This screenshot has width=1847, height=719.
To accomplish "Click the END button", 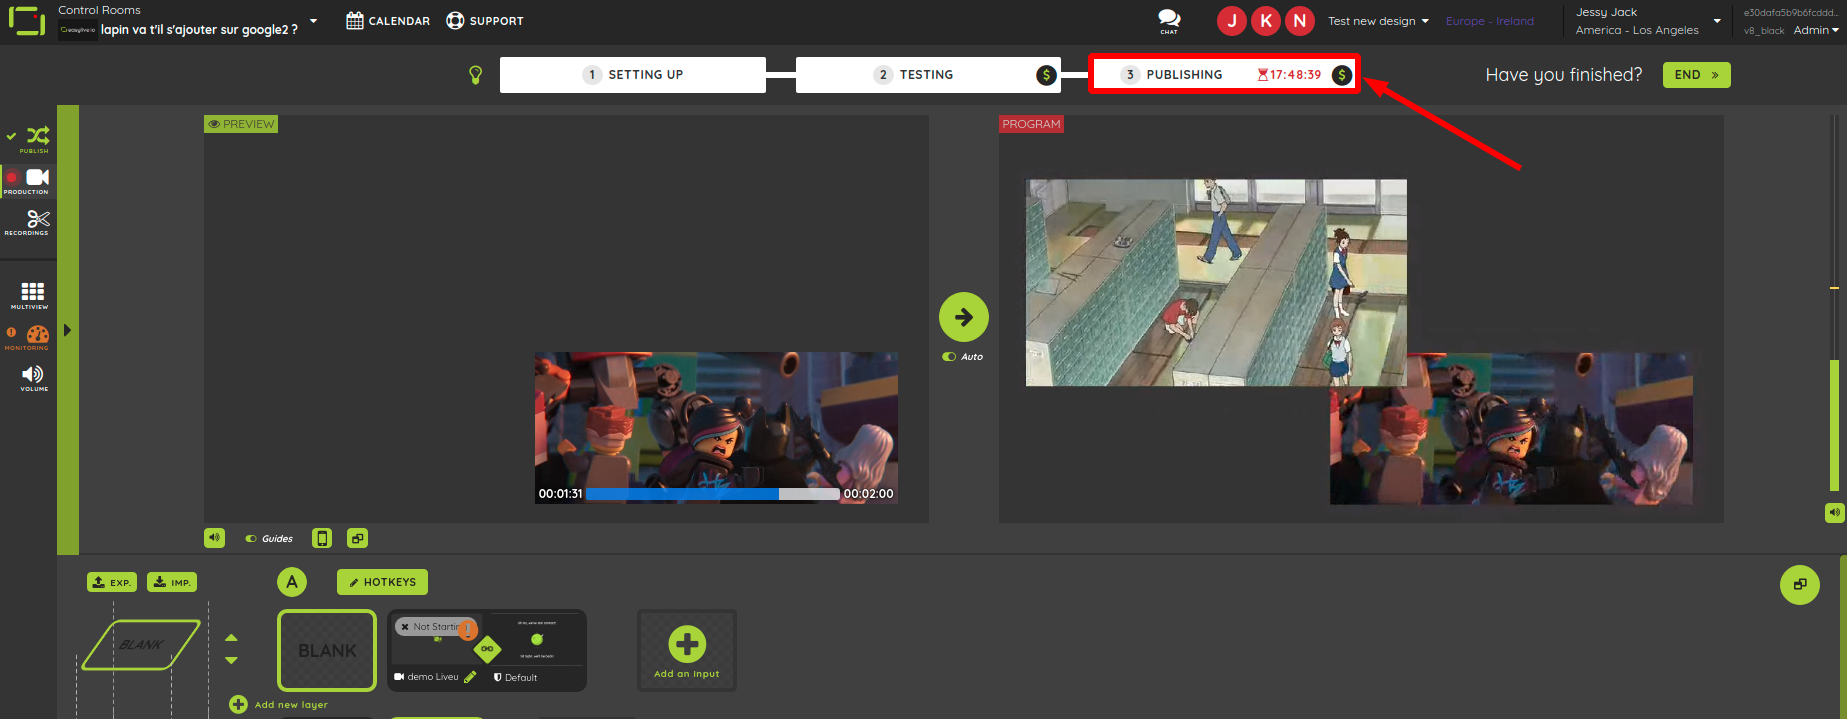I will click(1696, 75).
